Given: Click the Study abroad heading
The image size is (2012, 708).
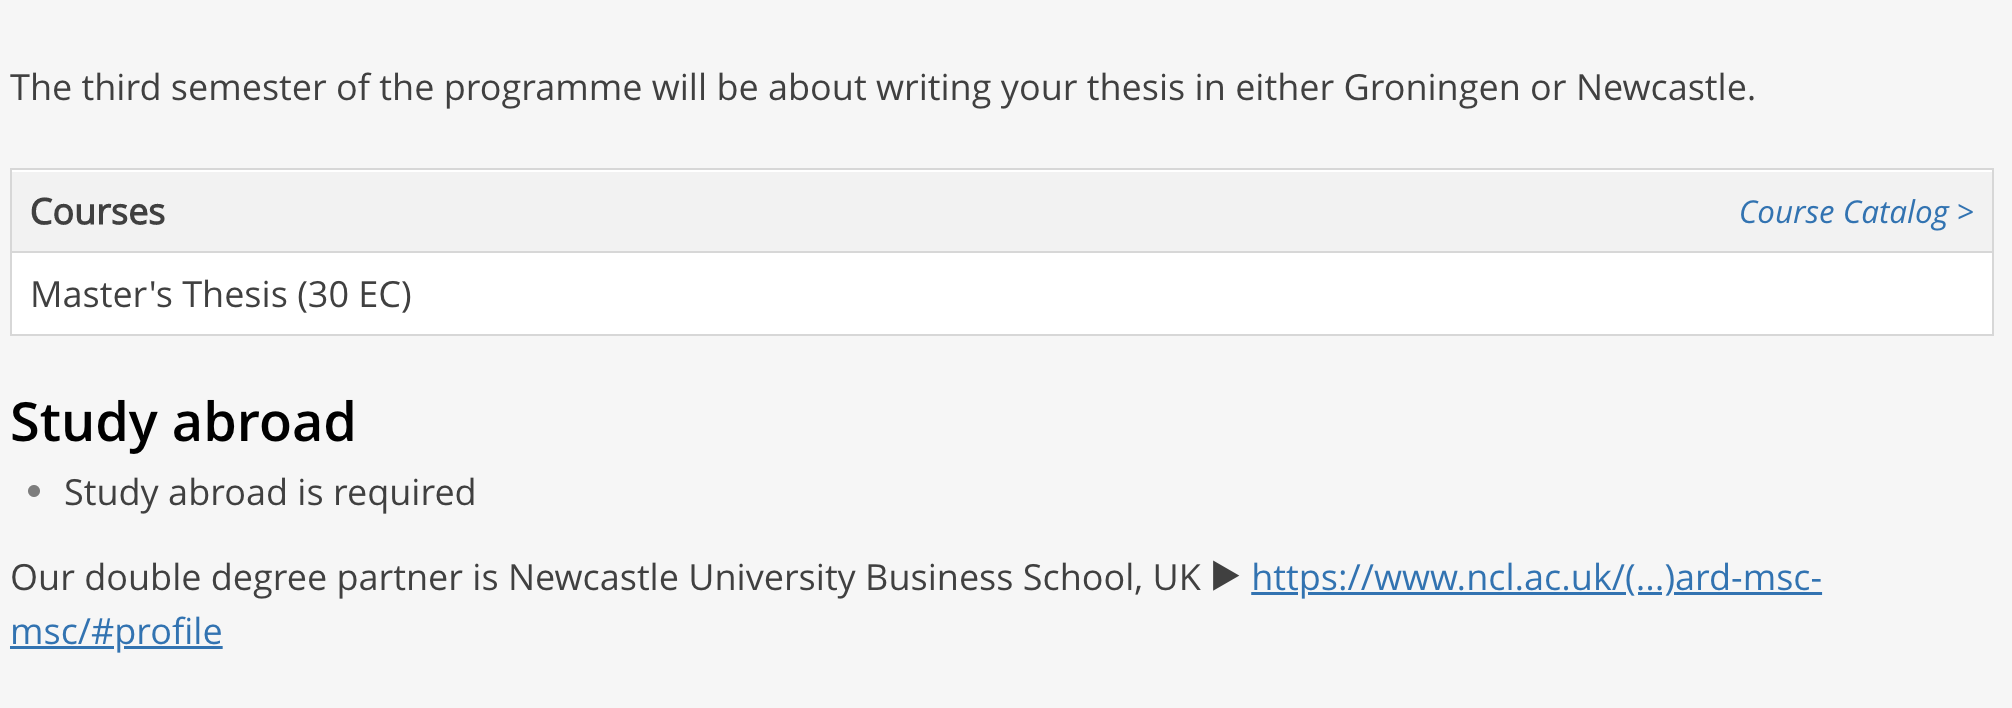Looking at the screenshot, I should click(183, 421).
